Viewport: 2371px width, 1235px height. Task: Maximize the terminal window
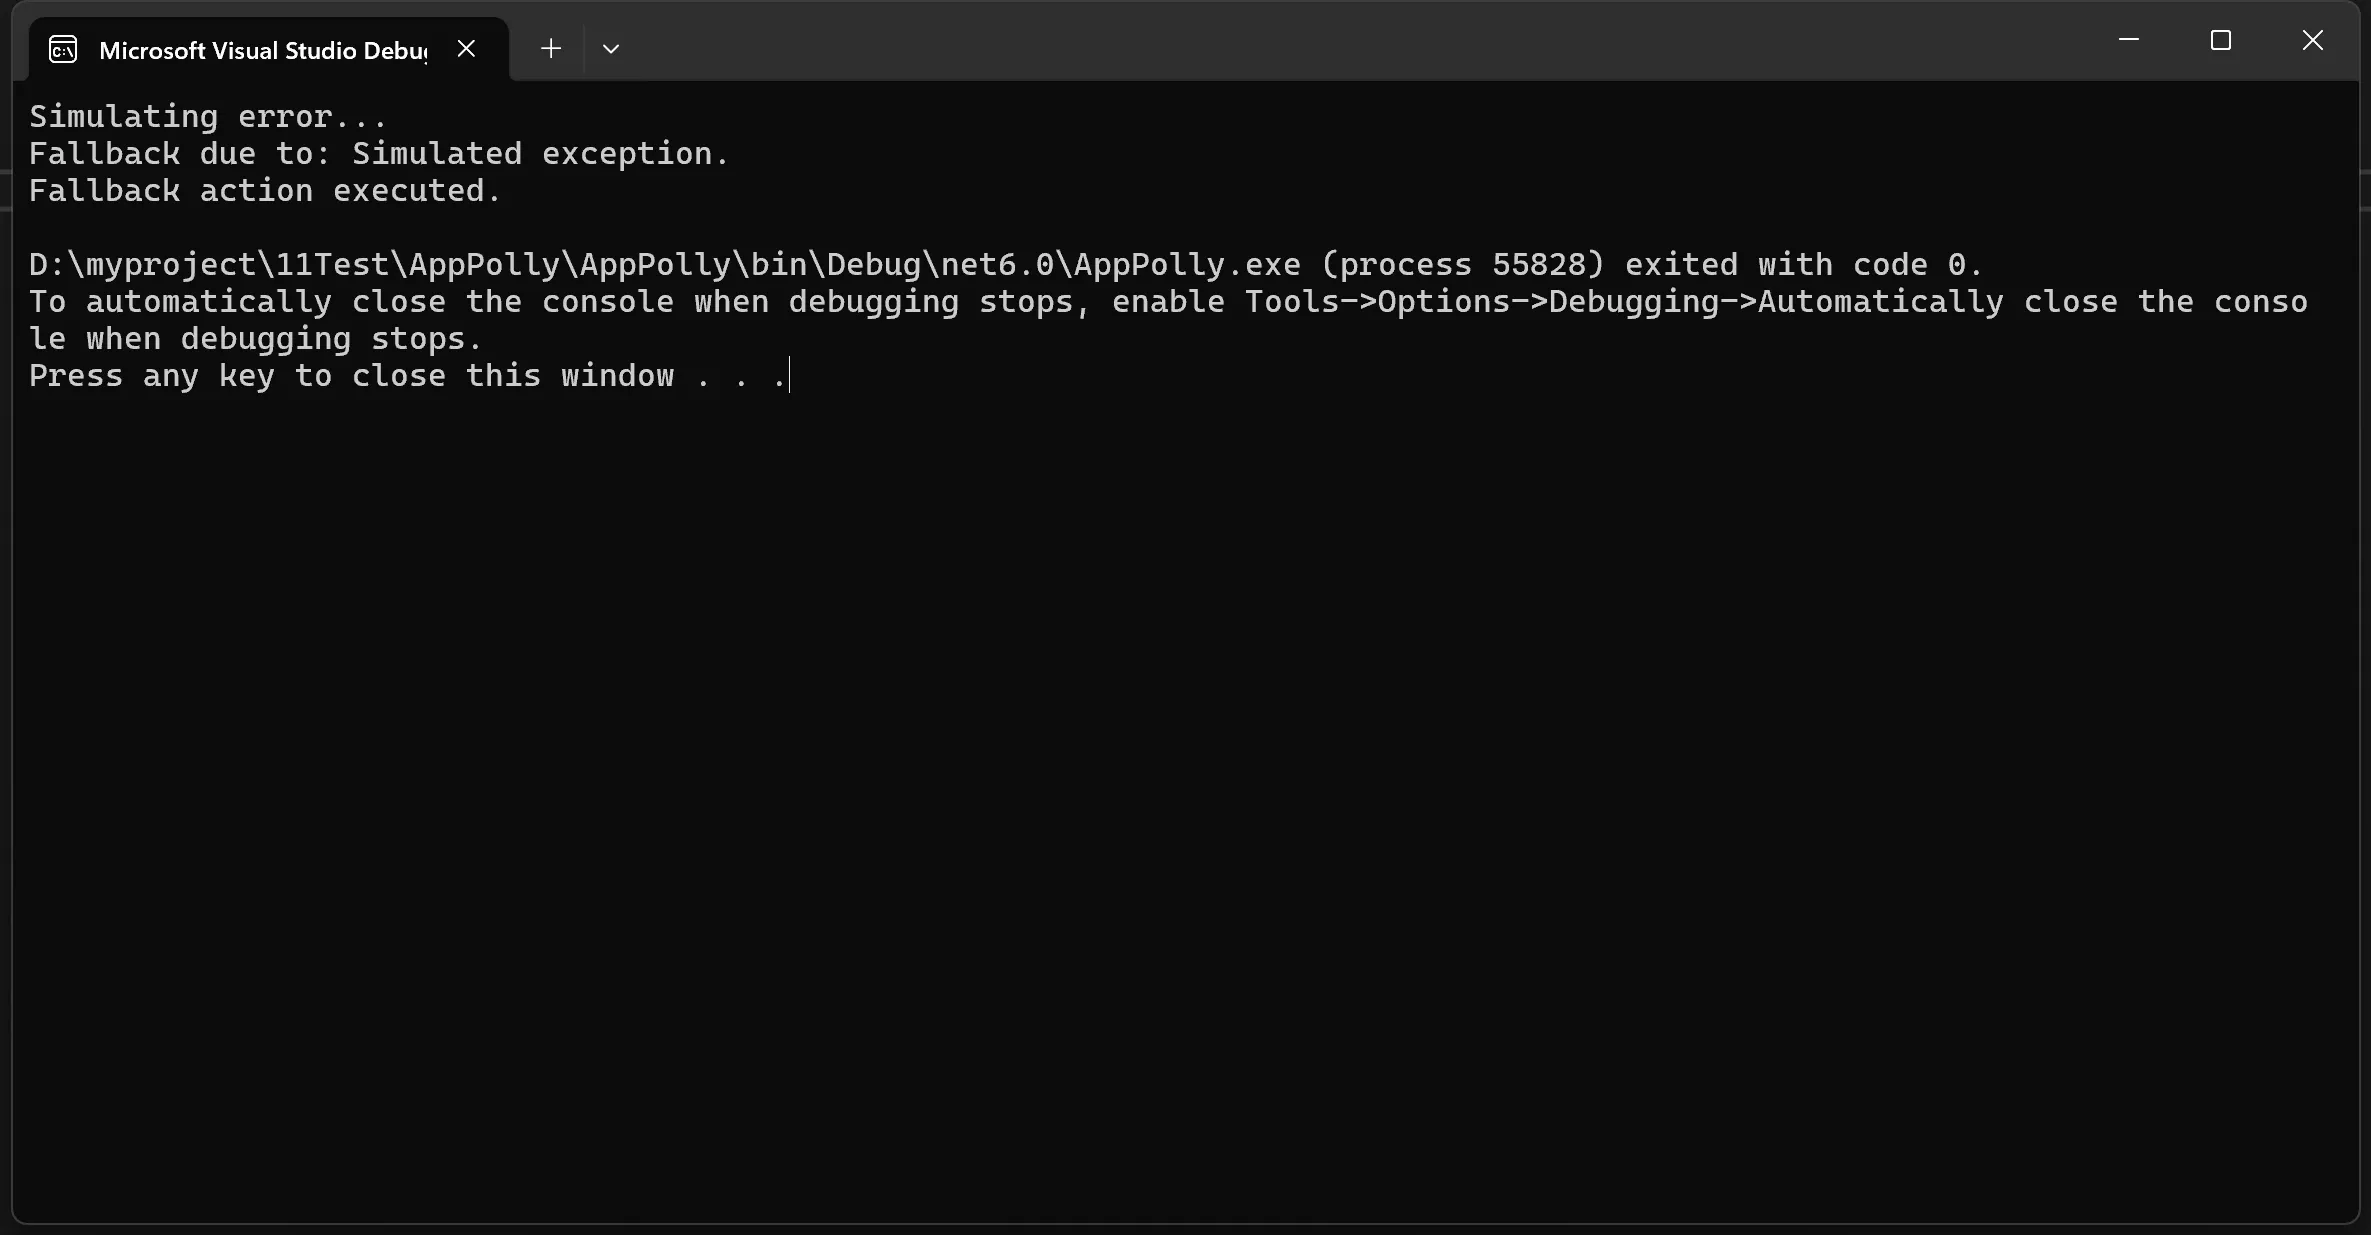[x=2221, y=40]
